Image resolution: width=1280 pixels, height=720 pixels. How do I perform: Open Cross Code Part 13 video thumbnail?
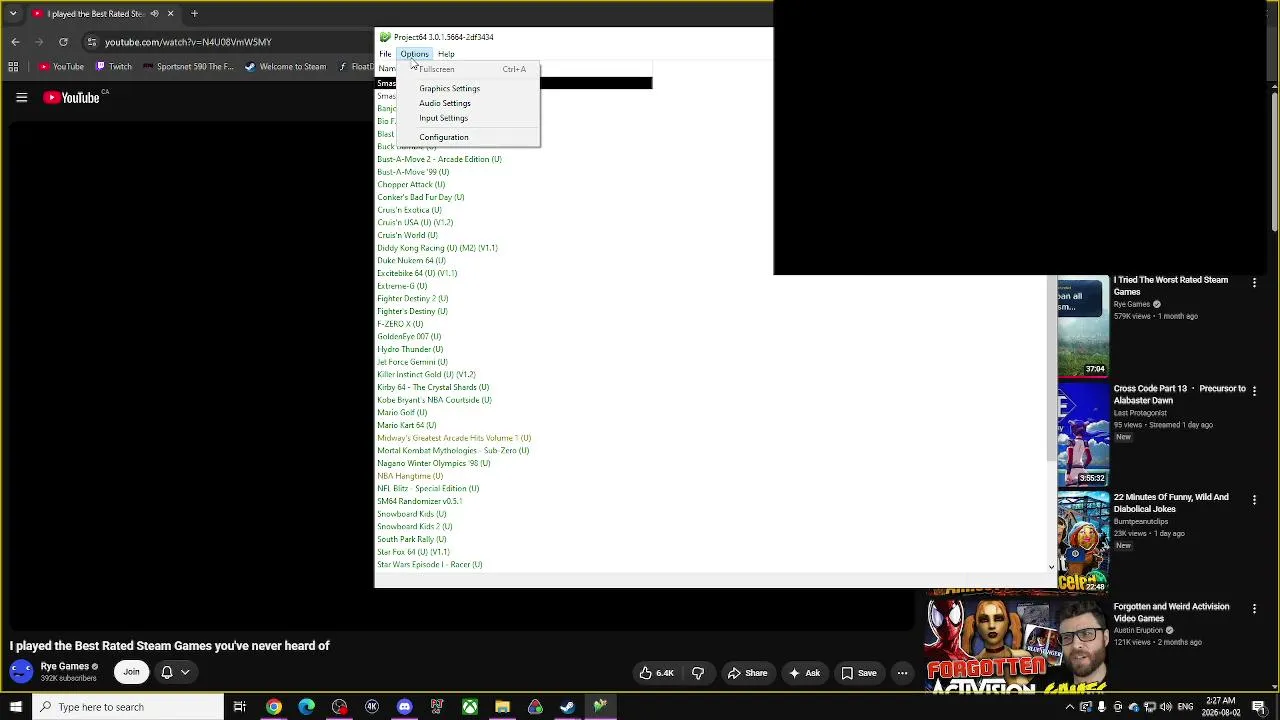[1083, 436]
